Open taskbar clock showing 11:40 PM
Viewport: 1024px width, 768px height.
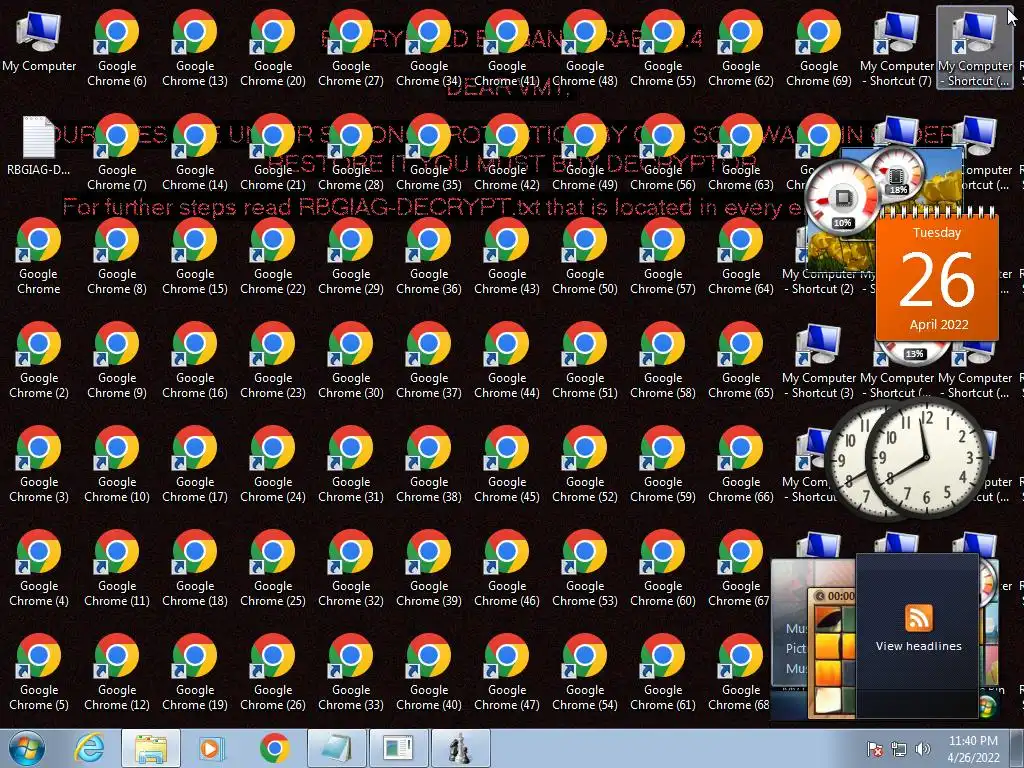tap(974, 749)
